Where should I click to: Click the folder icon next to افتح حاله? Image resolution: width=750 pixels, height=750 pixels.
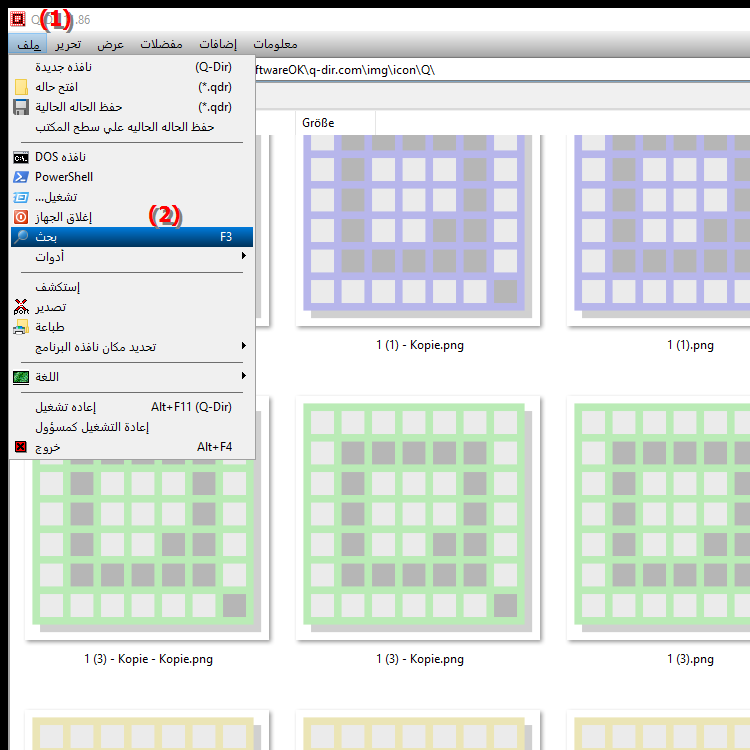[x=21, y=87]
